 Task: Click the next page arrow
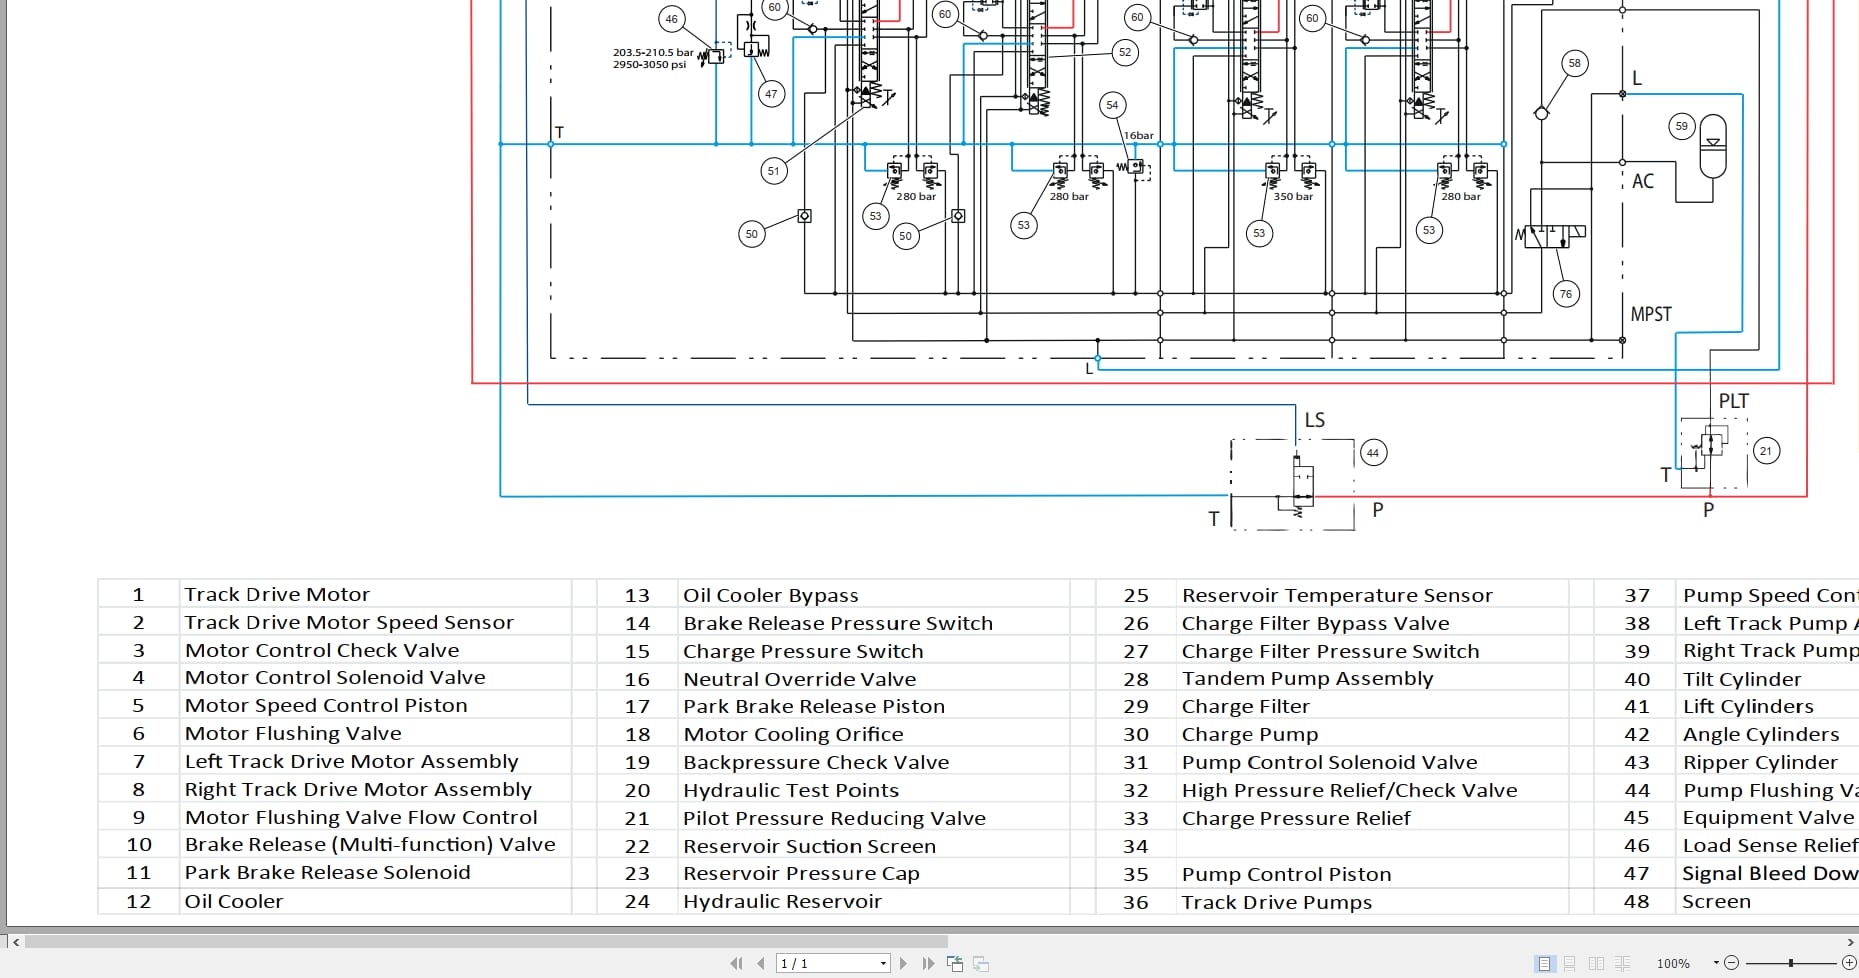[x=904, y=964]
